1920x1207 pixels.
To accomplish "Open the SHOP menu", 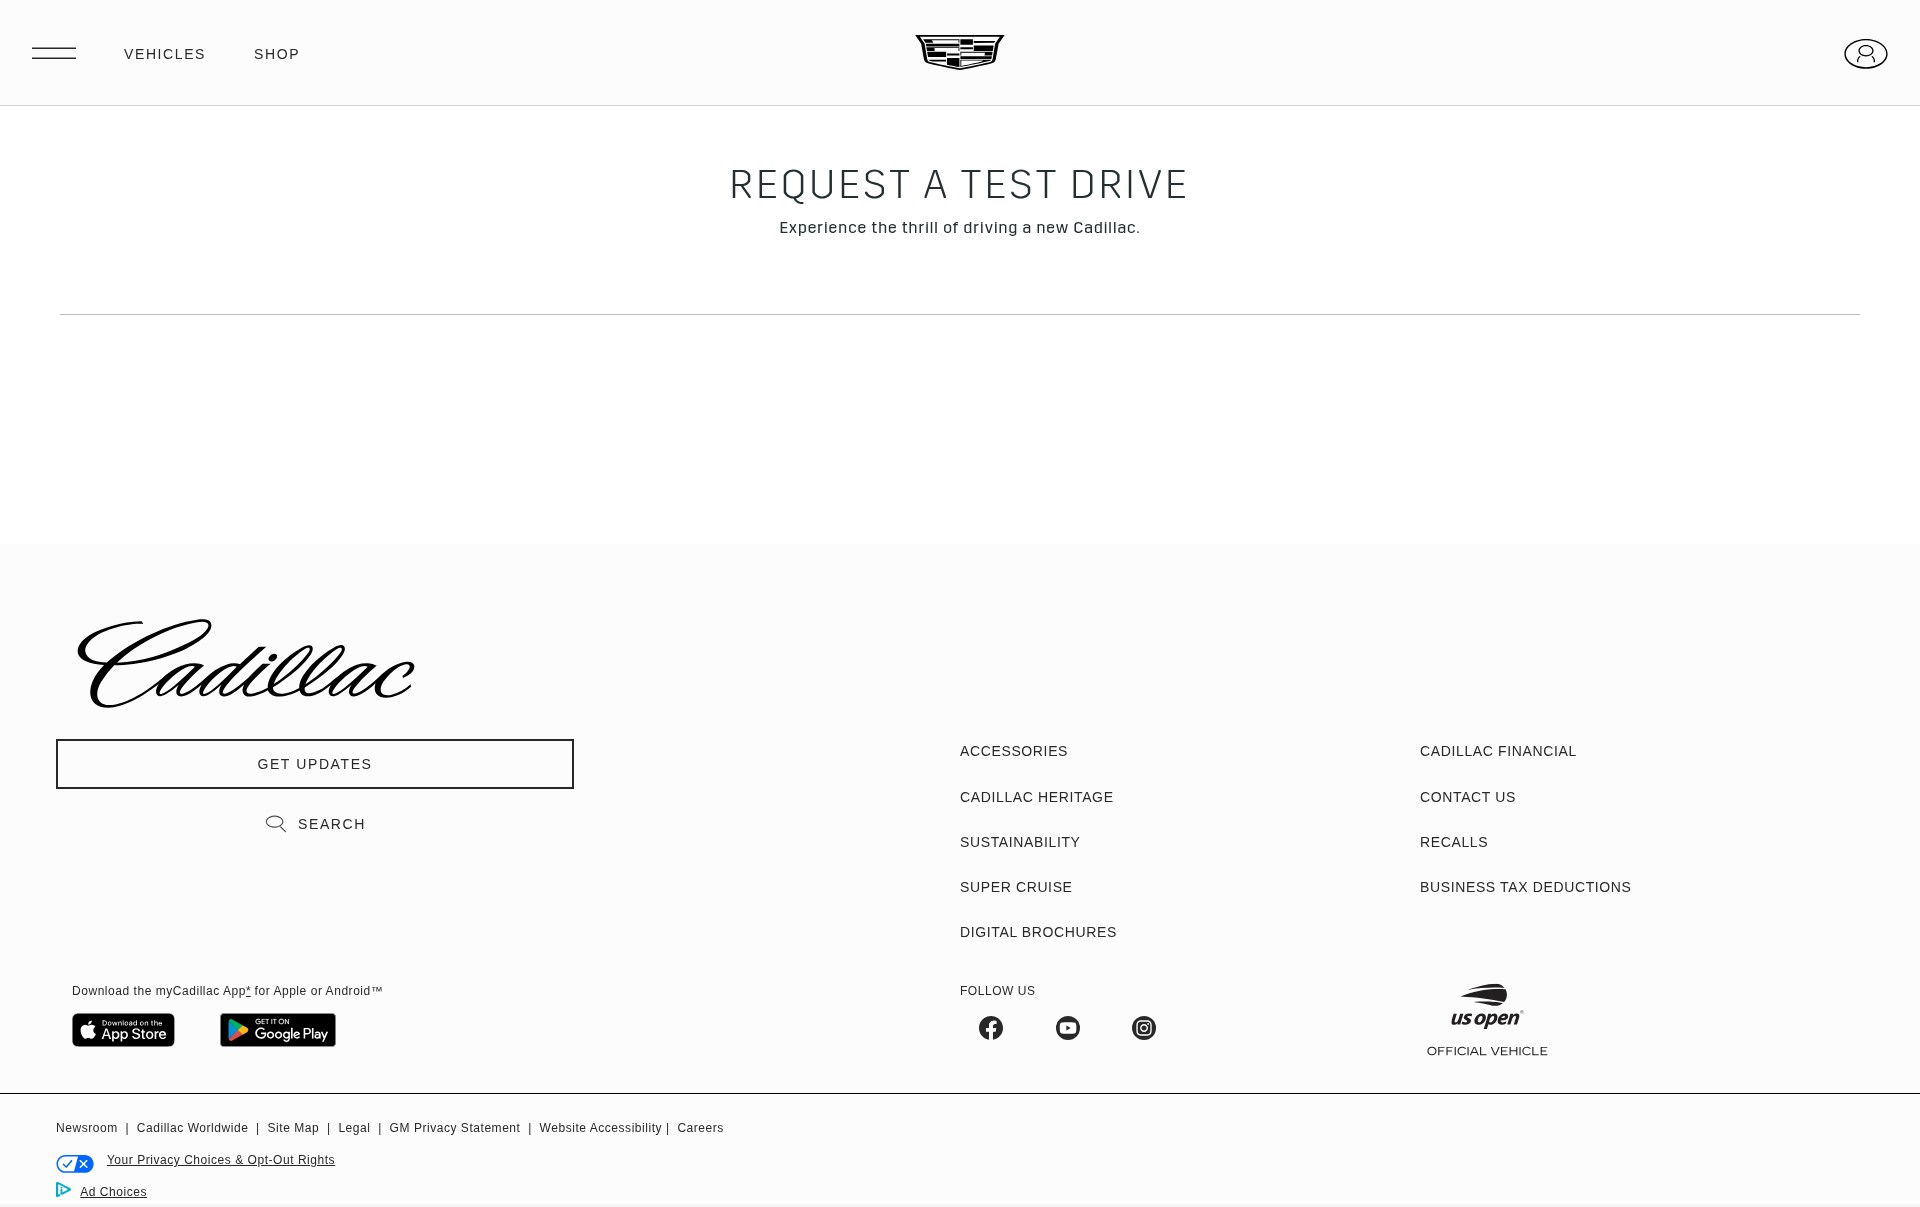I will [x=277, y=54].
